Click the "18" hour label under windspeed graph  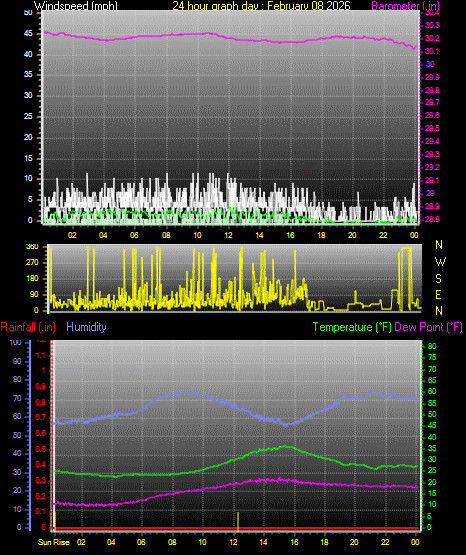pos(321,235)
